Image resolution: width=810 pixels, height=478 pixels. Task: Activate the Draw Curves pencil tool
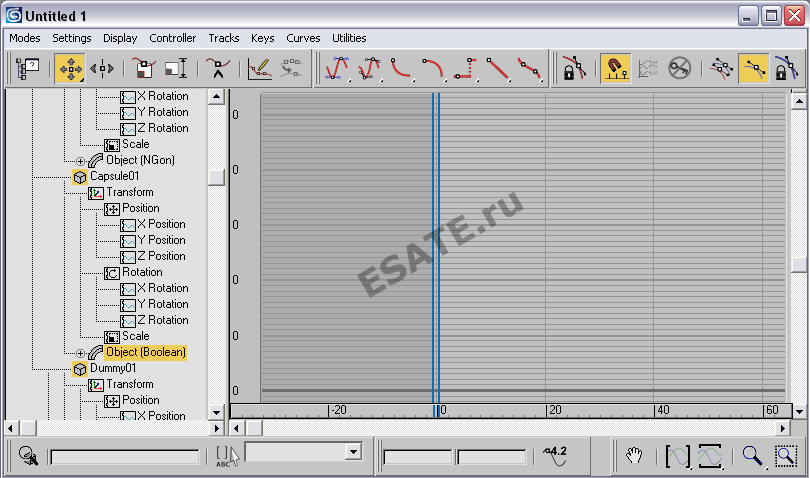coord(259,68)
